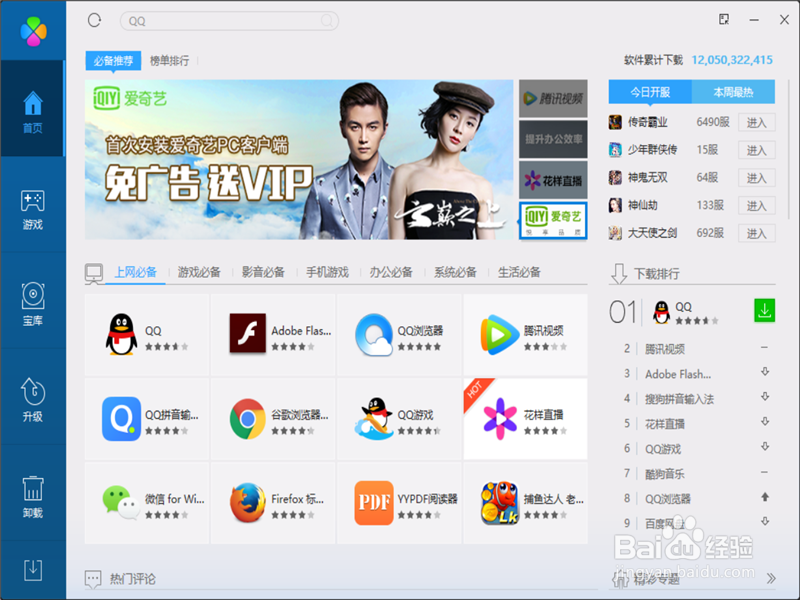Open the Adobe Flash app tile
Image resolution: width=800 pixels, height=600 pixels.
[273, 335]
